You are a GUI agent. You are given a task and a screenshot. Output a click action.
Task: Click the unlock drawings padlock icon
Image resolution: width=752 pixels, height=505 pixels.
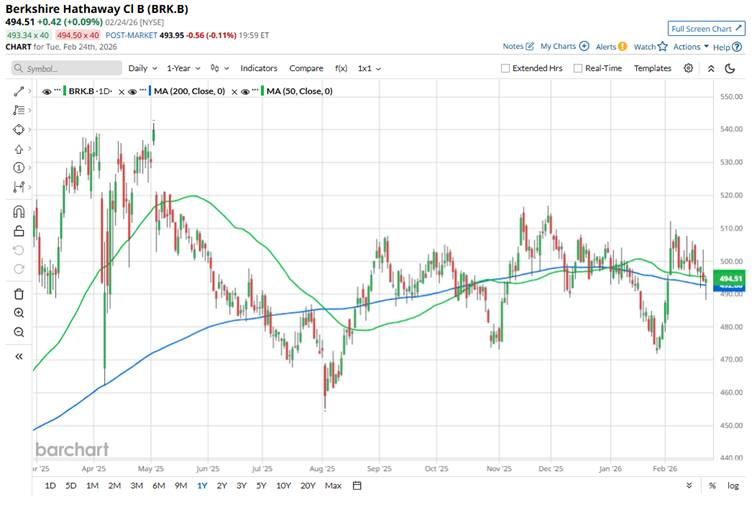coord(19,231)
